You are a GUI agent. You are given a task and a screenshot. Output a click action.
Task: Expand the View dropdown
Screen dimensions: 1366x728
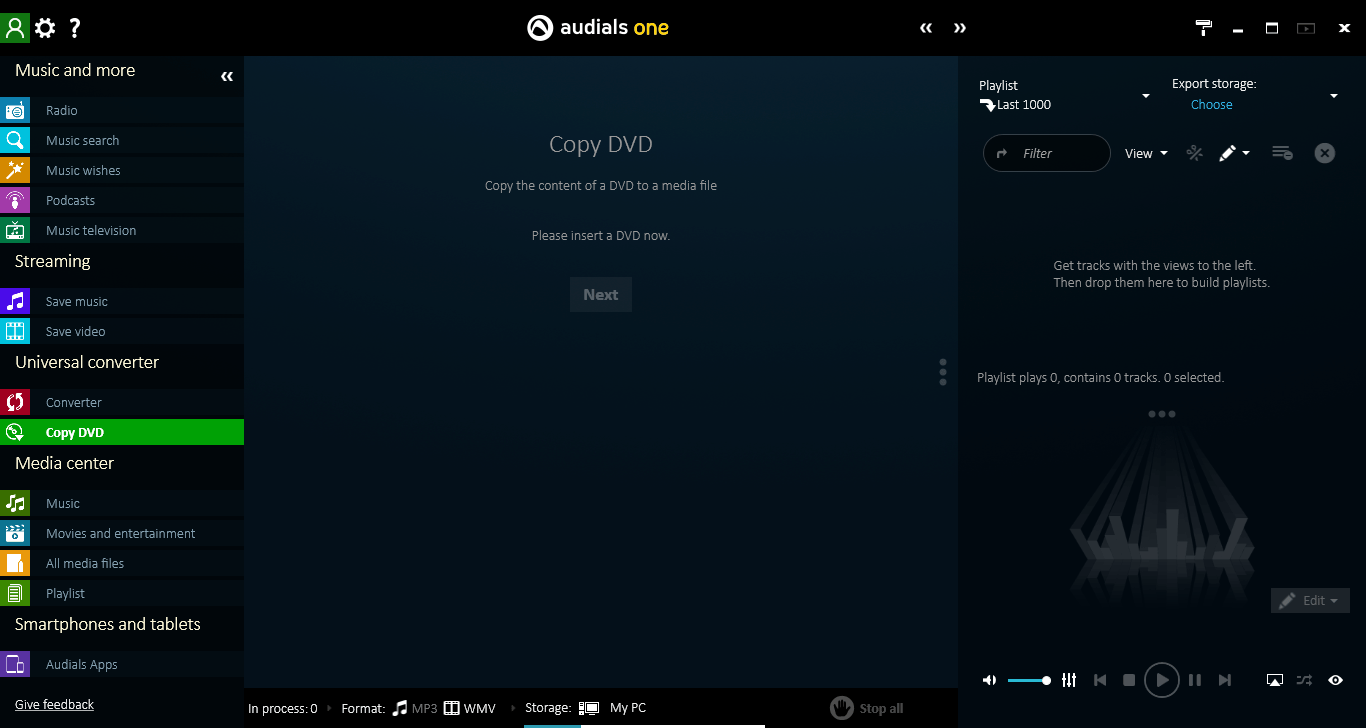(1147, 153)
